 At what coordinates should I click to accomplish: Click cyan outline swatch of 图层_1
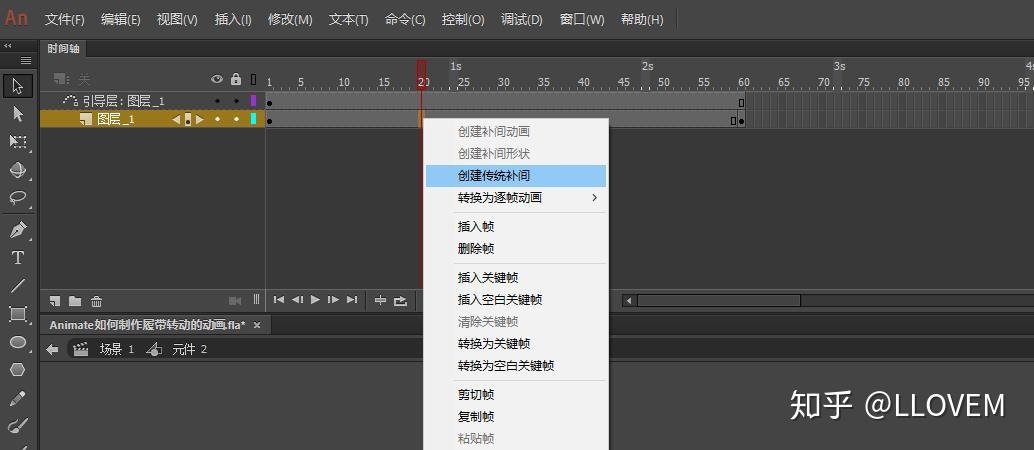(254, 119)
